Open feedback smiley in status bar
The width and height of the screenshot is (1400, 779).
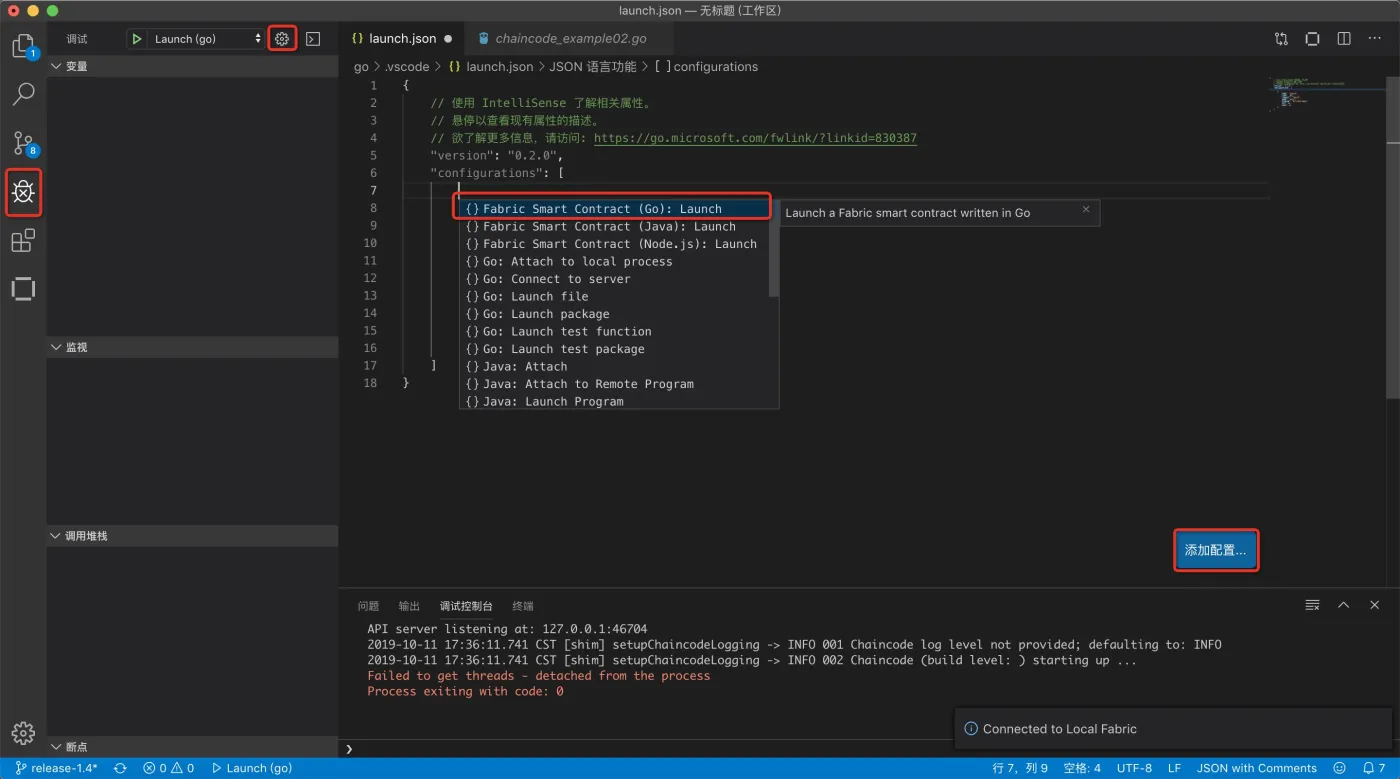(x=1340, y=768)
